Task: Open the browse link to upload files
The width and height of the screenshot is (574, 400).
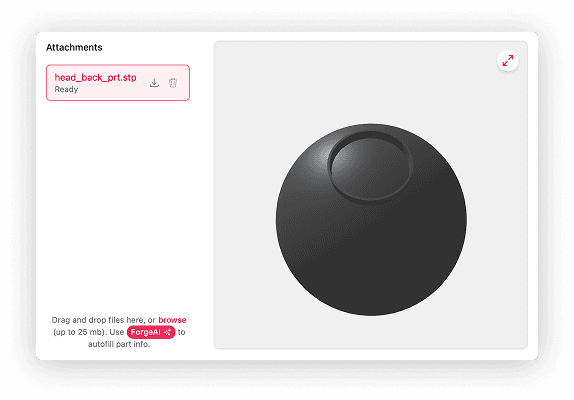Action: point(172,320)
